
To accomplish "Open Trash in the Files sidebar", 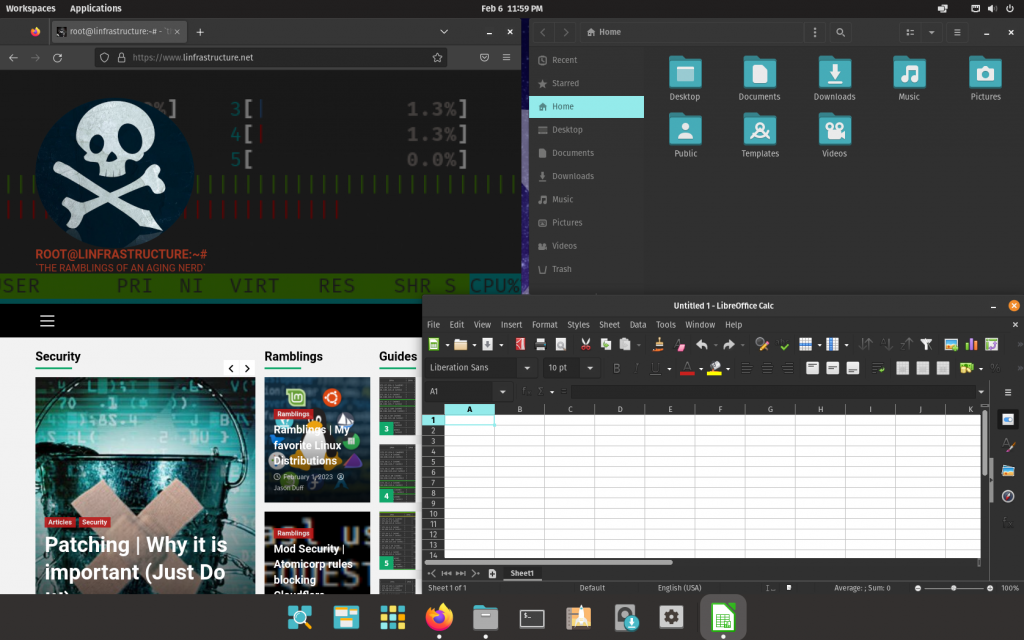I will click(586, 269).
